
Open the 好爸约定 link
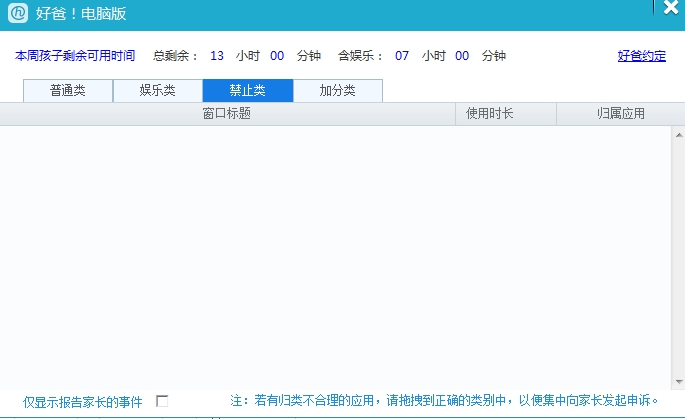tap(641, 56)
